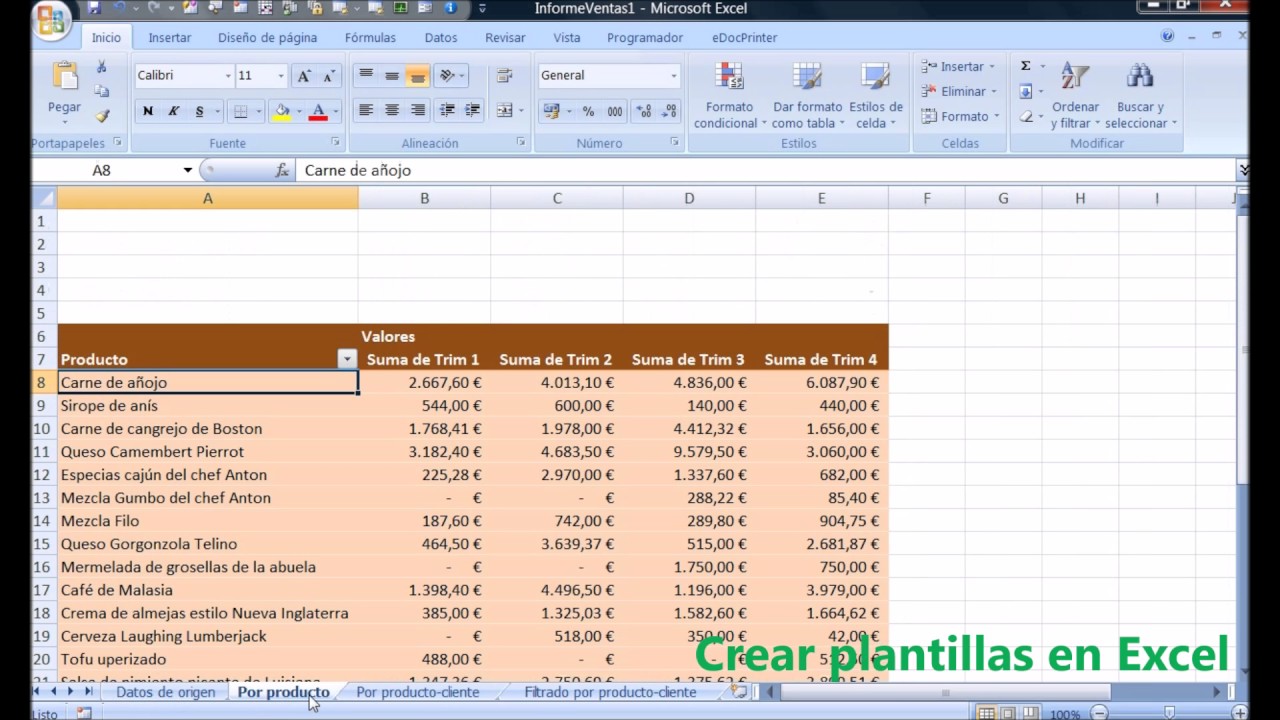The image size is (1280, 720).
Task: Open Dar formato como tabla dropdown
Action: [x=807, y=97]
